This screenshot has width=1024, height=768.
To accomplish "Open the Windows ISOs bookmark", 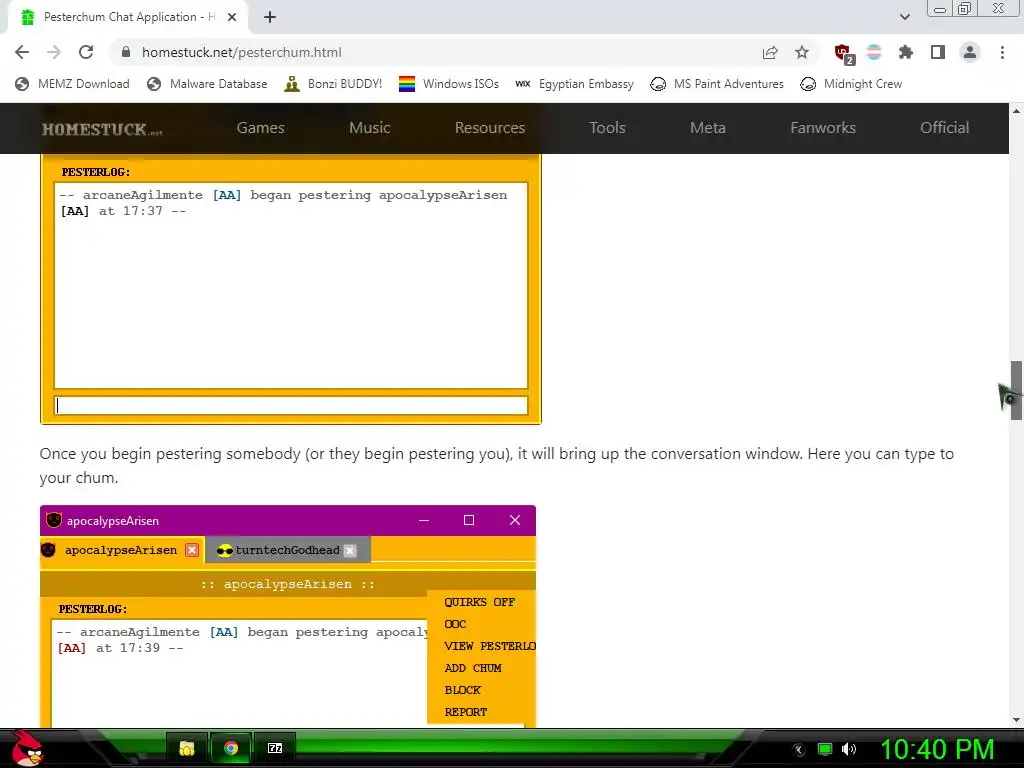I will [449, 84].
